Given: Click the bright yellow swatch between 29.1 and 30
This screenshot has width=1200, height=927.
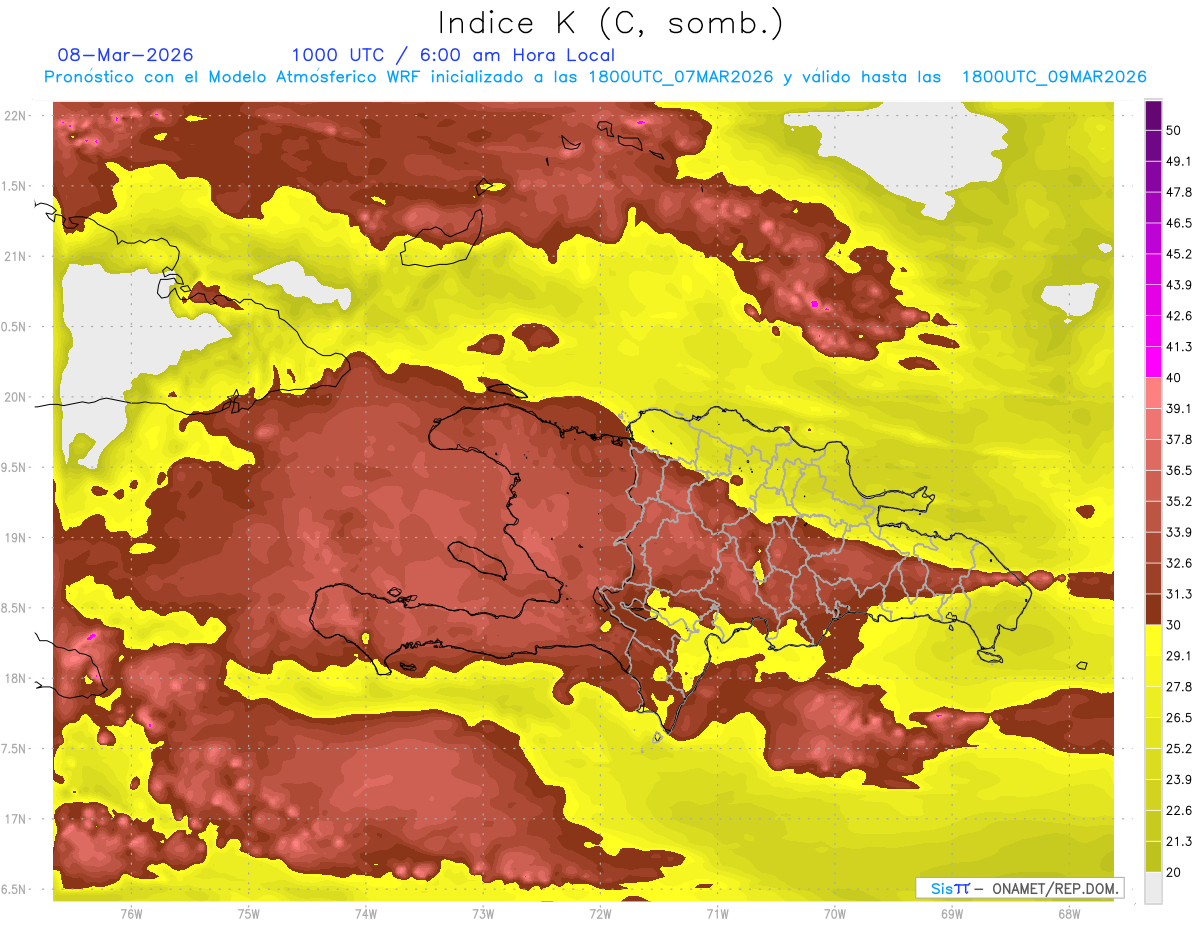Looking at the screenshot, I should click(x=1153, y=640).
